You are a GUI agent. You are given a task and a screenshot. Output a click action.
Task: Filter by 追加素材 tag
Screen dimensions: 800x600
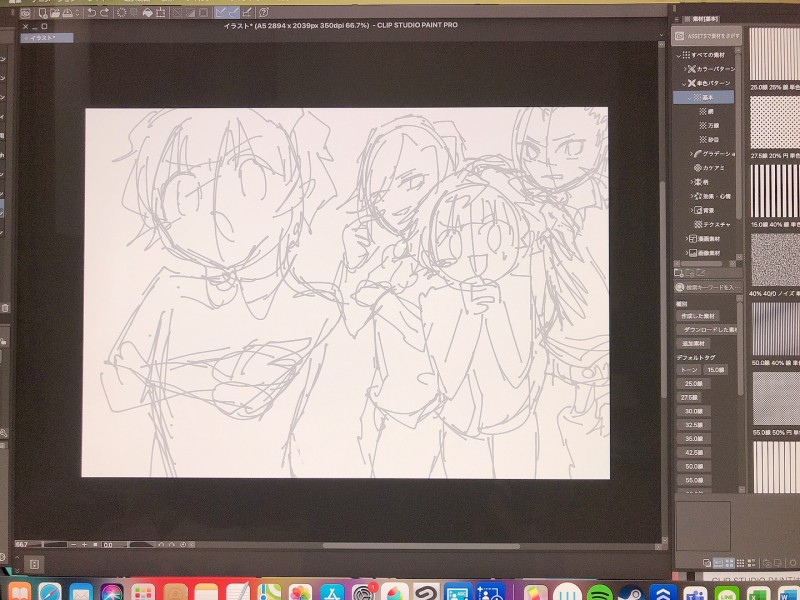click(693, 344)
